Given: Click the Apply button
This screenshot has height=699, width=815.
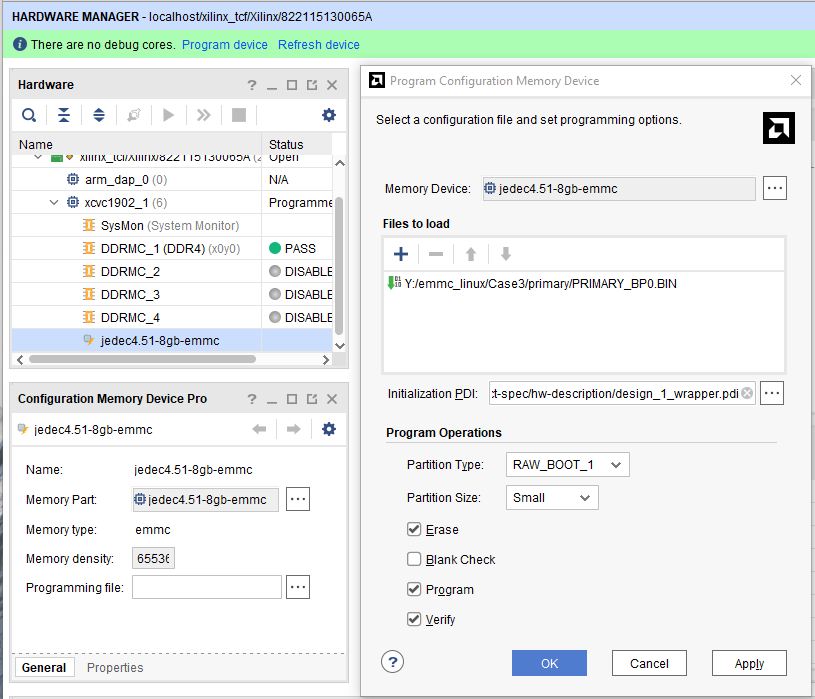Looking at the screenshot, I should click(x=749, y=663).
